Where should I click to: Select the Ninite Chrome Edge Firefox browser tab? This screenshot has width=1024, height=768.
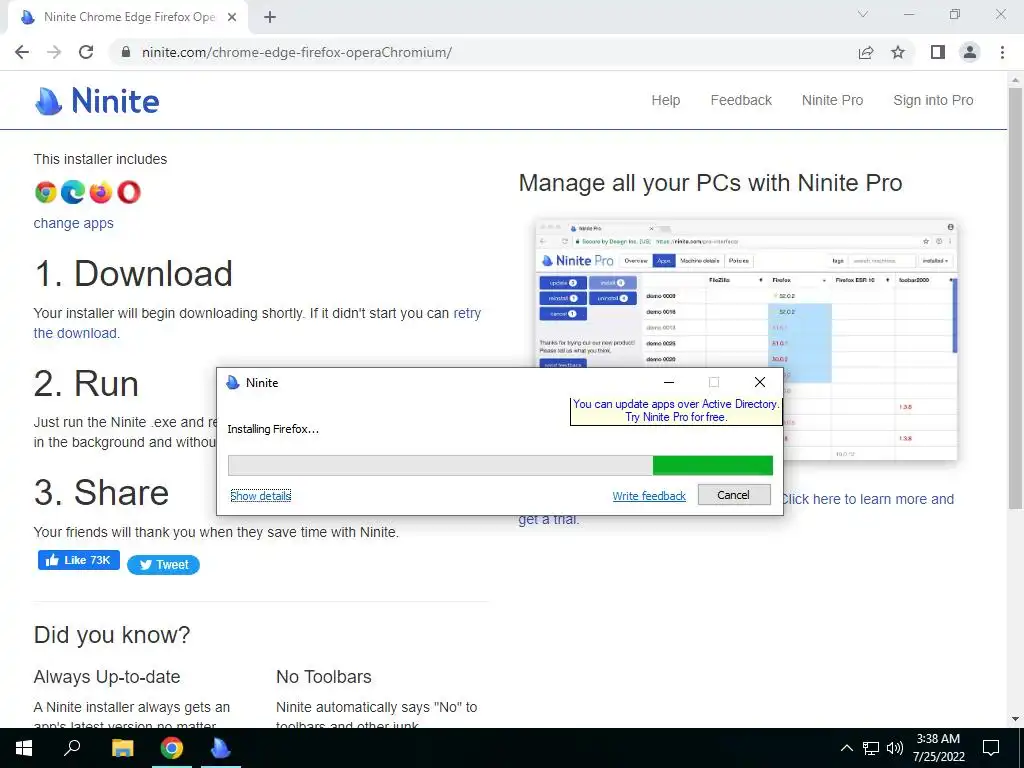129,18
